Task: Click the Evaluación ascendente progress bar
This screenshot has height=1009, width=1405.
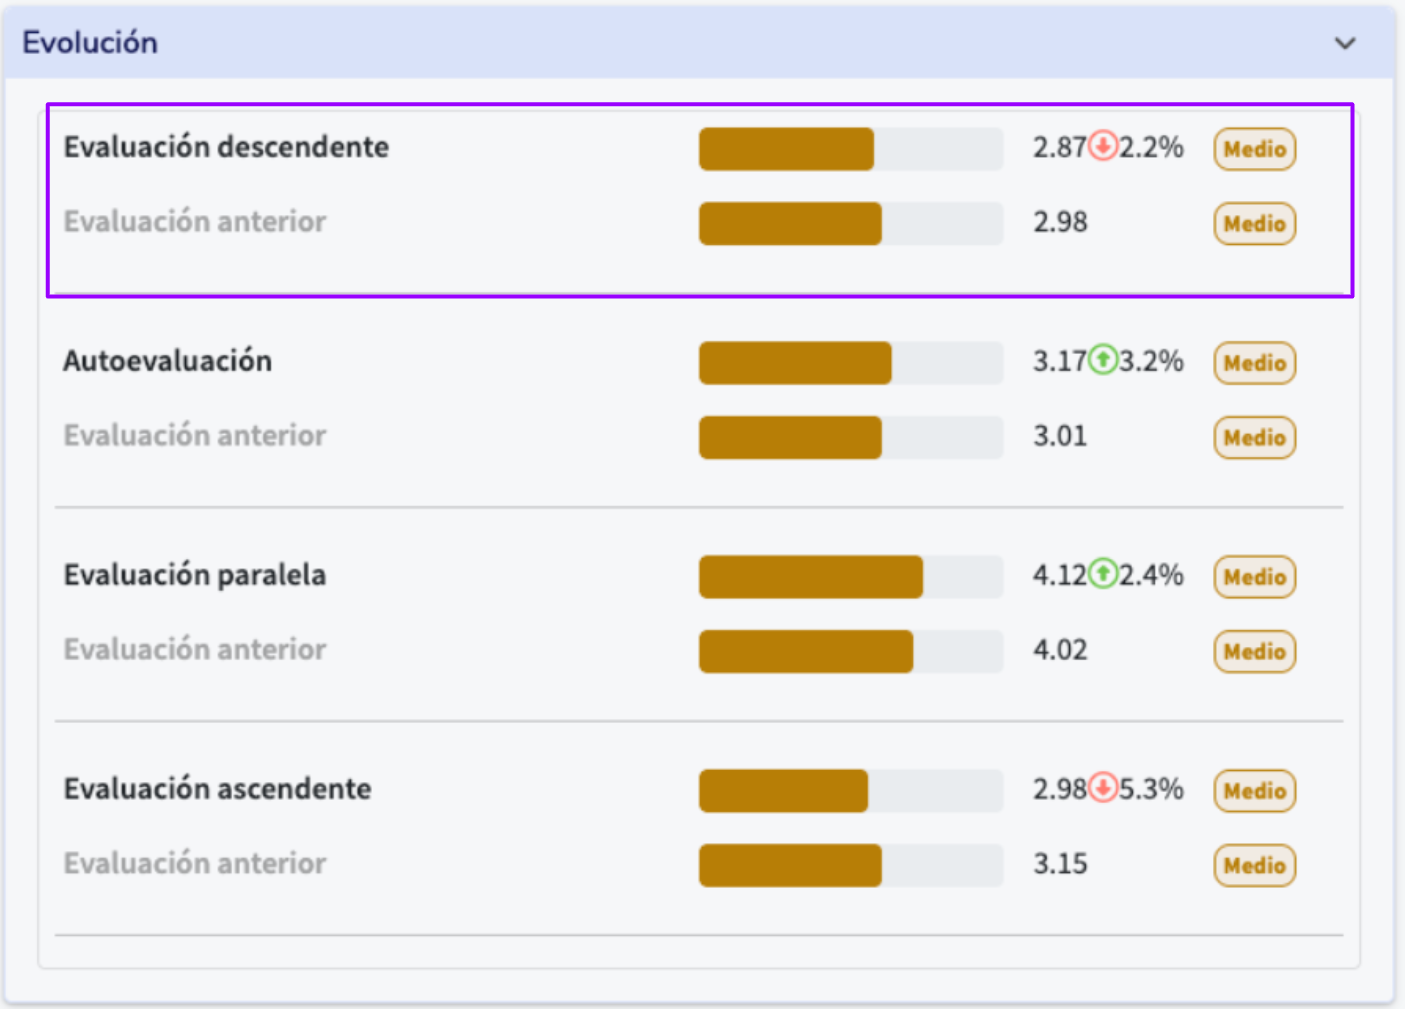Action: click(x=850, y=791)
